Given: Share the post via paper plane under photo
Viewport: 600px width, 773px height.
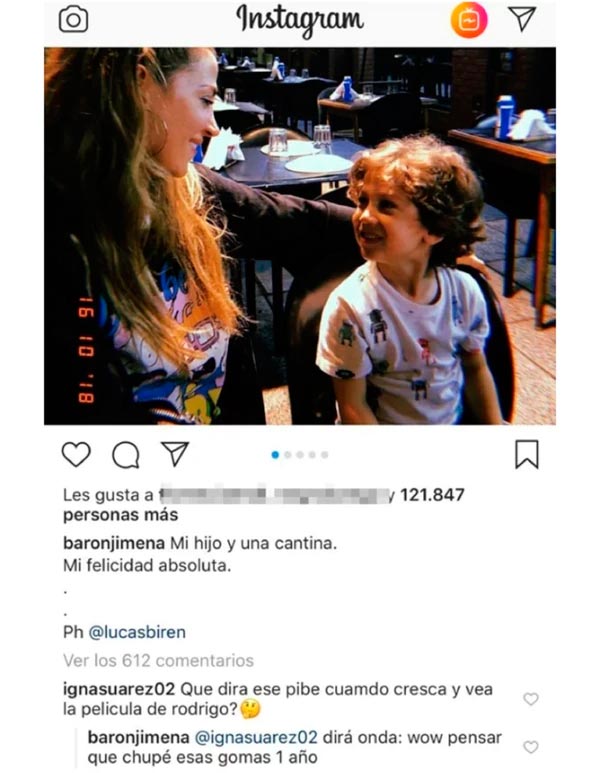Looking at the screenshot, I should [x=175, y=454].
